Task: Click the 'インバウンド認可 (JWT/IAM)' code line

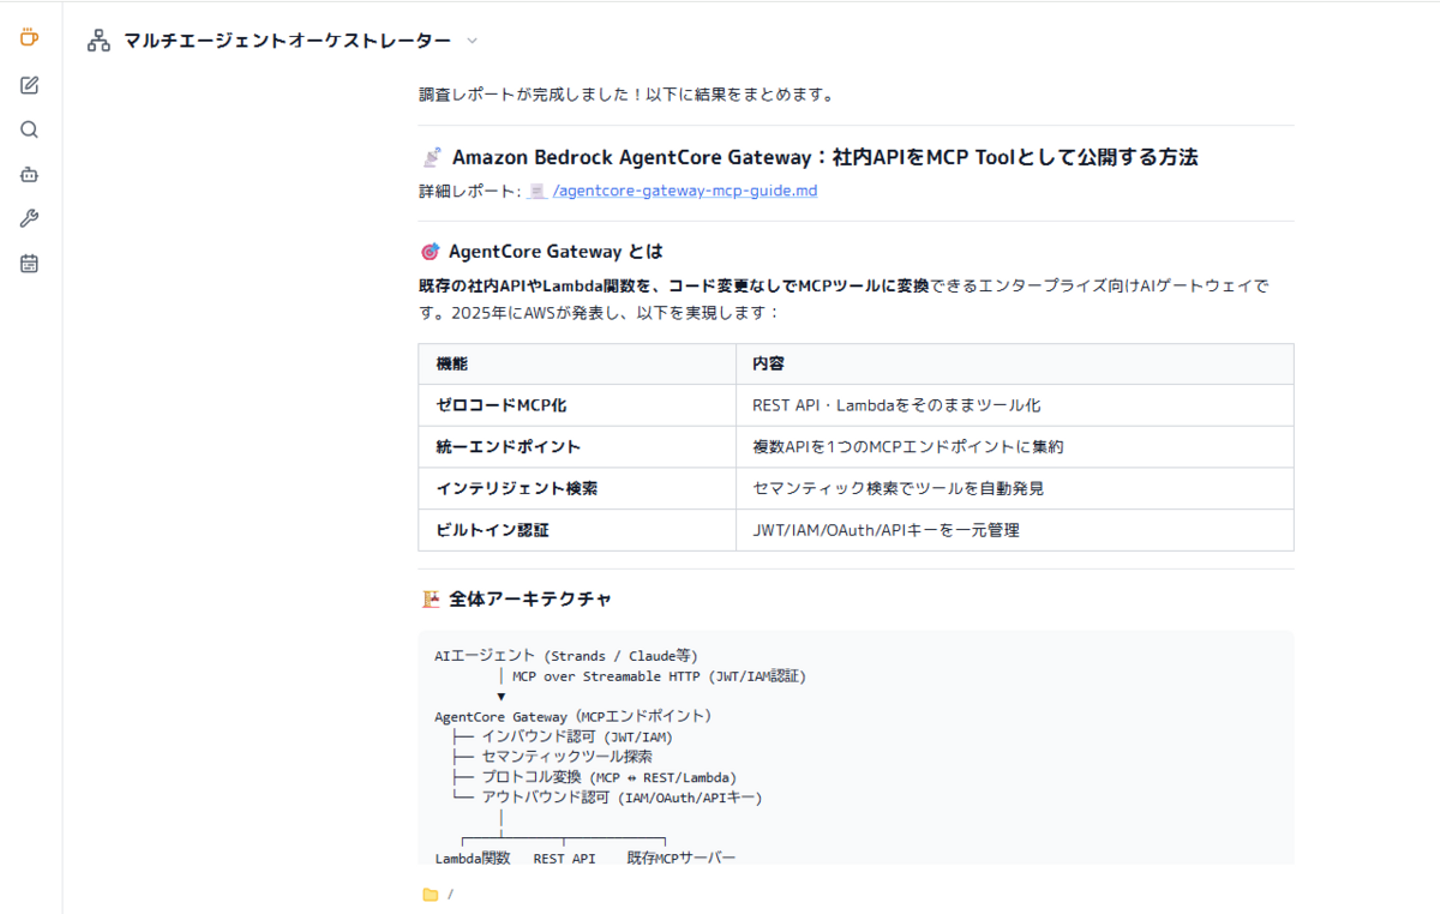Action: click(x=577, y=737)
